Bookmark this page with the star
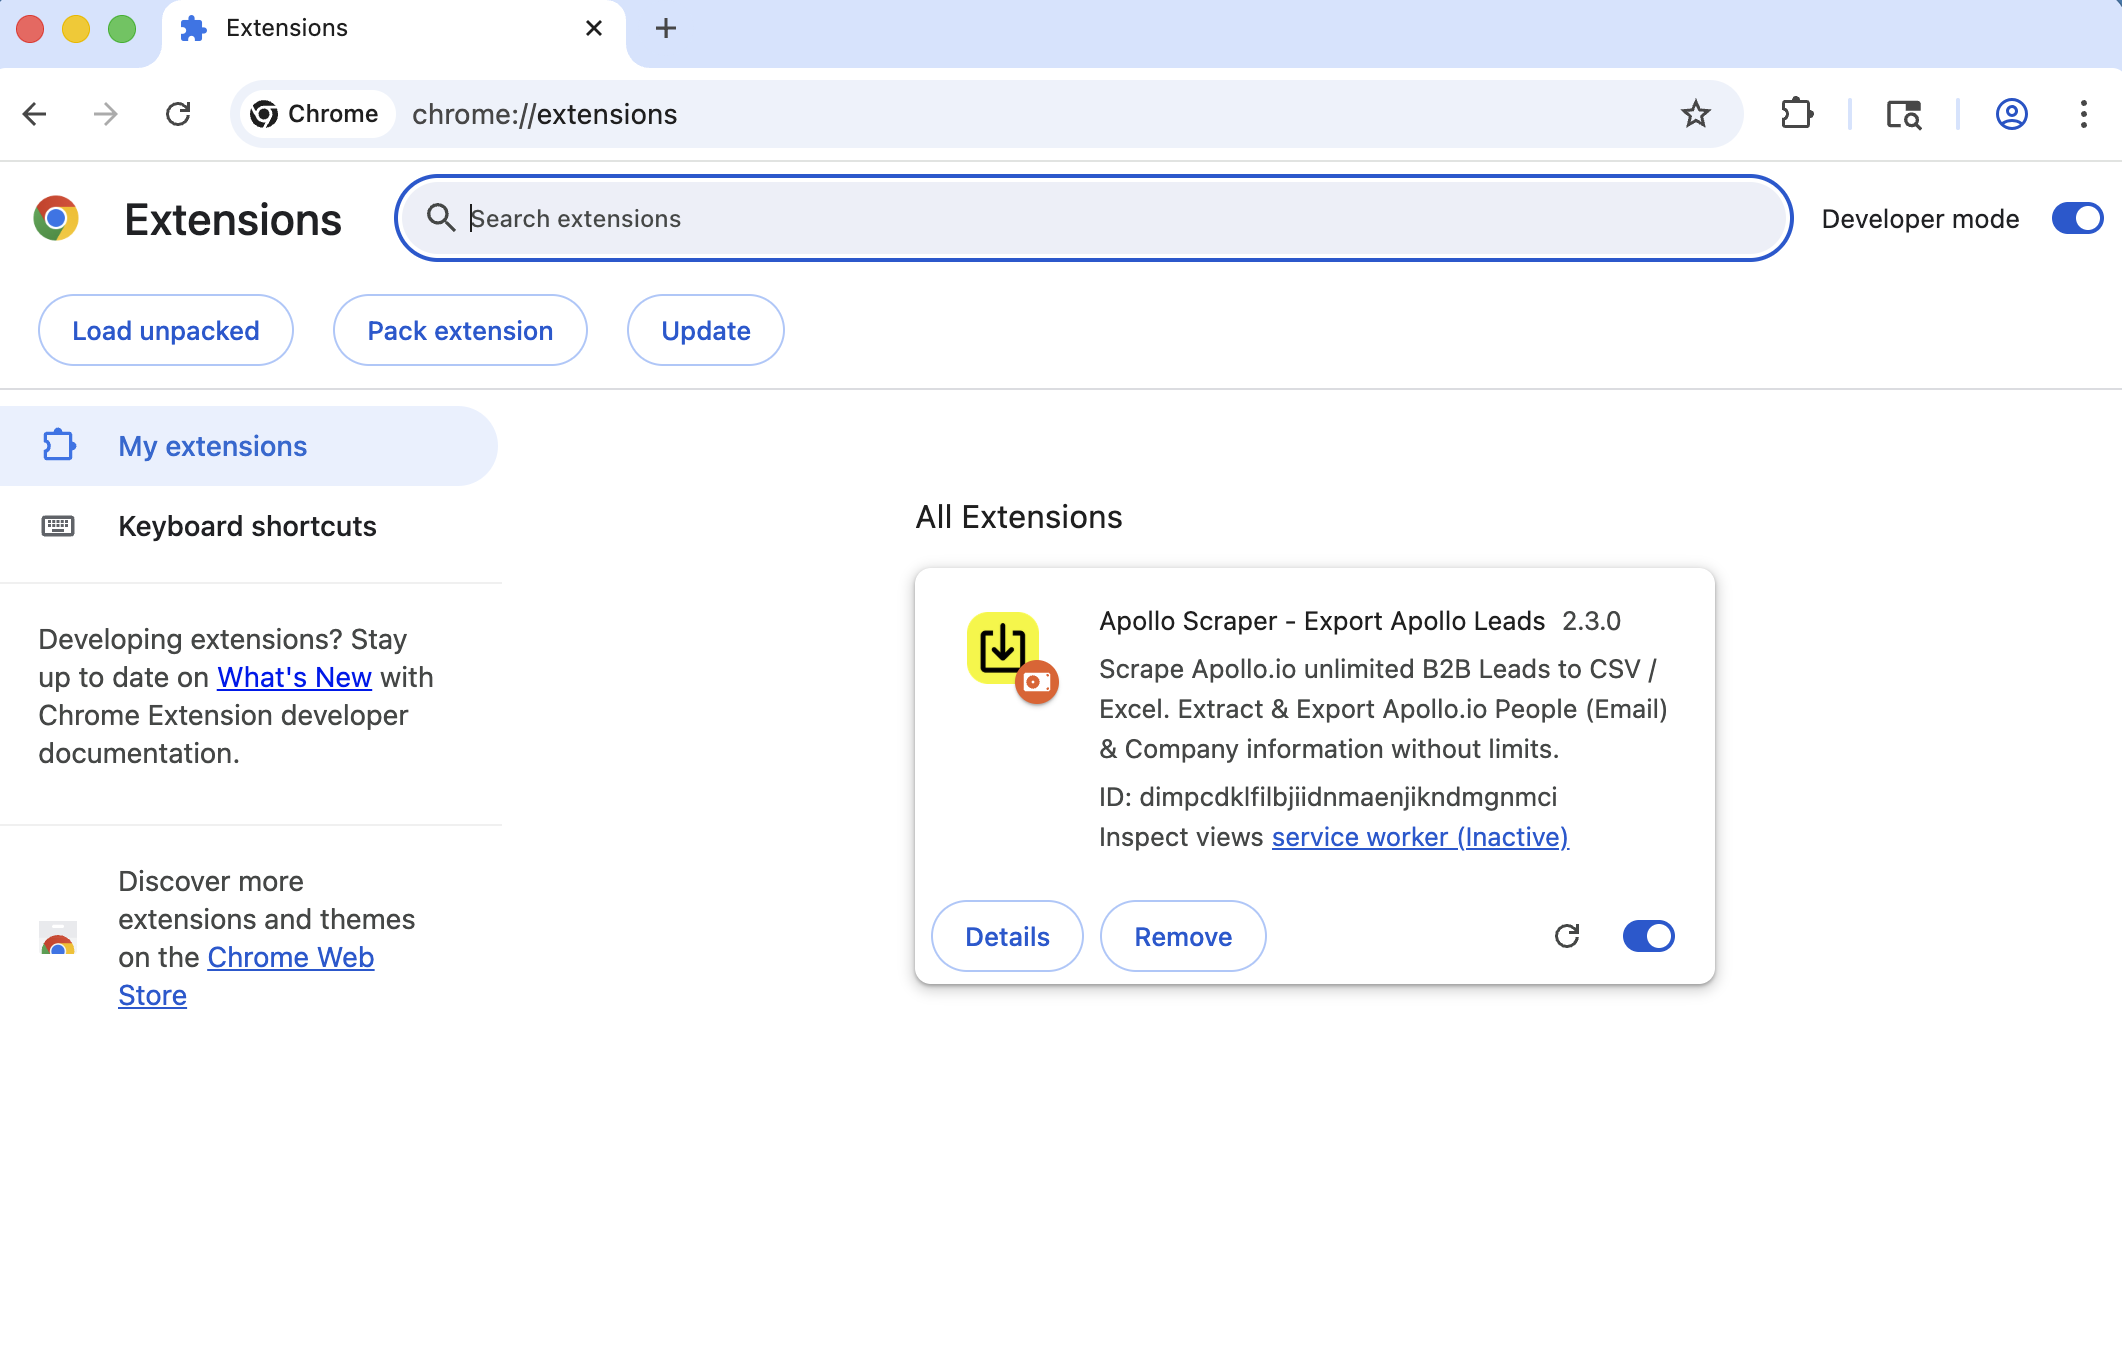2122x1370 pixels. tap(1695, 114)
